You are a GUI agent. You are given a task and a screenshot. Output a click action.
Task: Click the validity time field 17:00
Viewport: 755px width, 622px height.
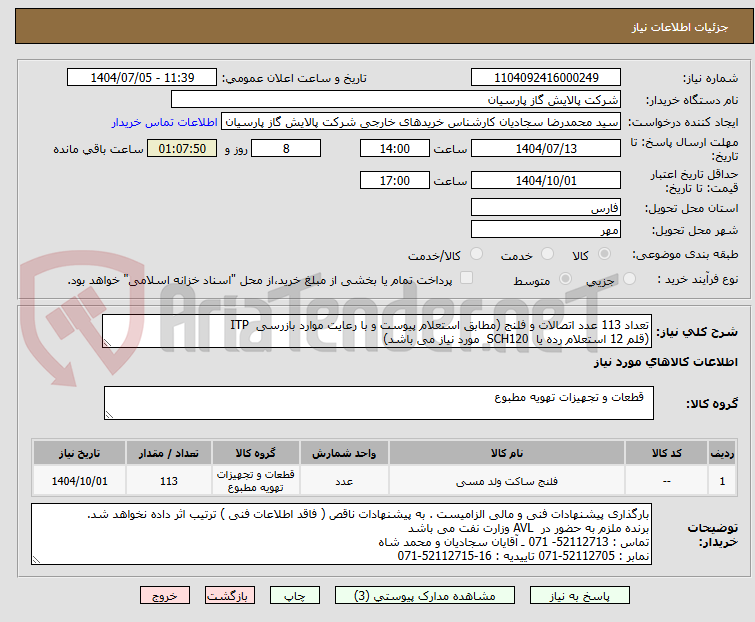394,181
